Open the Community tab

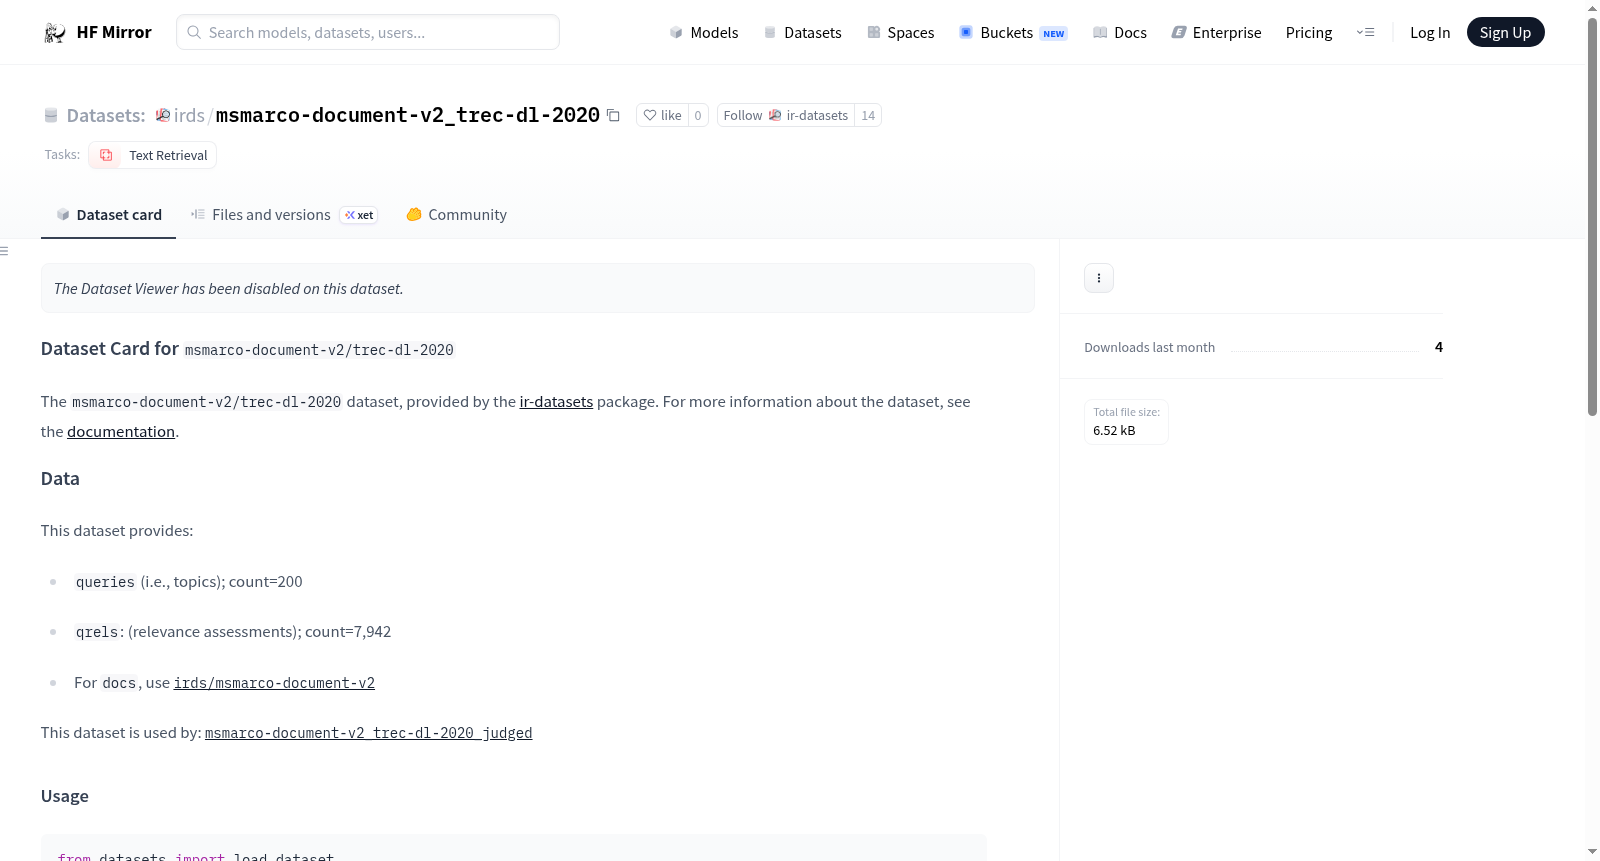tap(456, 215)
